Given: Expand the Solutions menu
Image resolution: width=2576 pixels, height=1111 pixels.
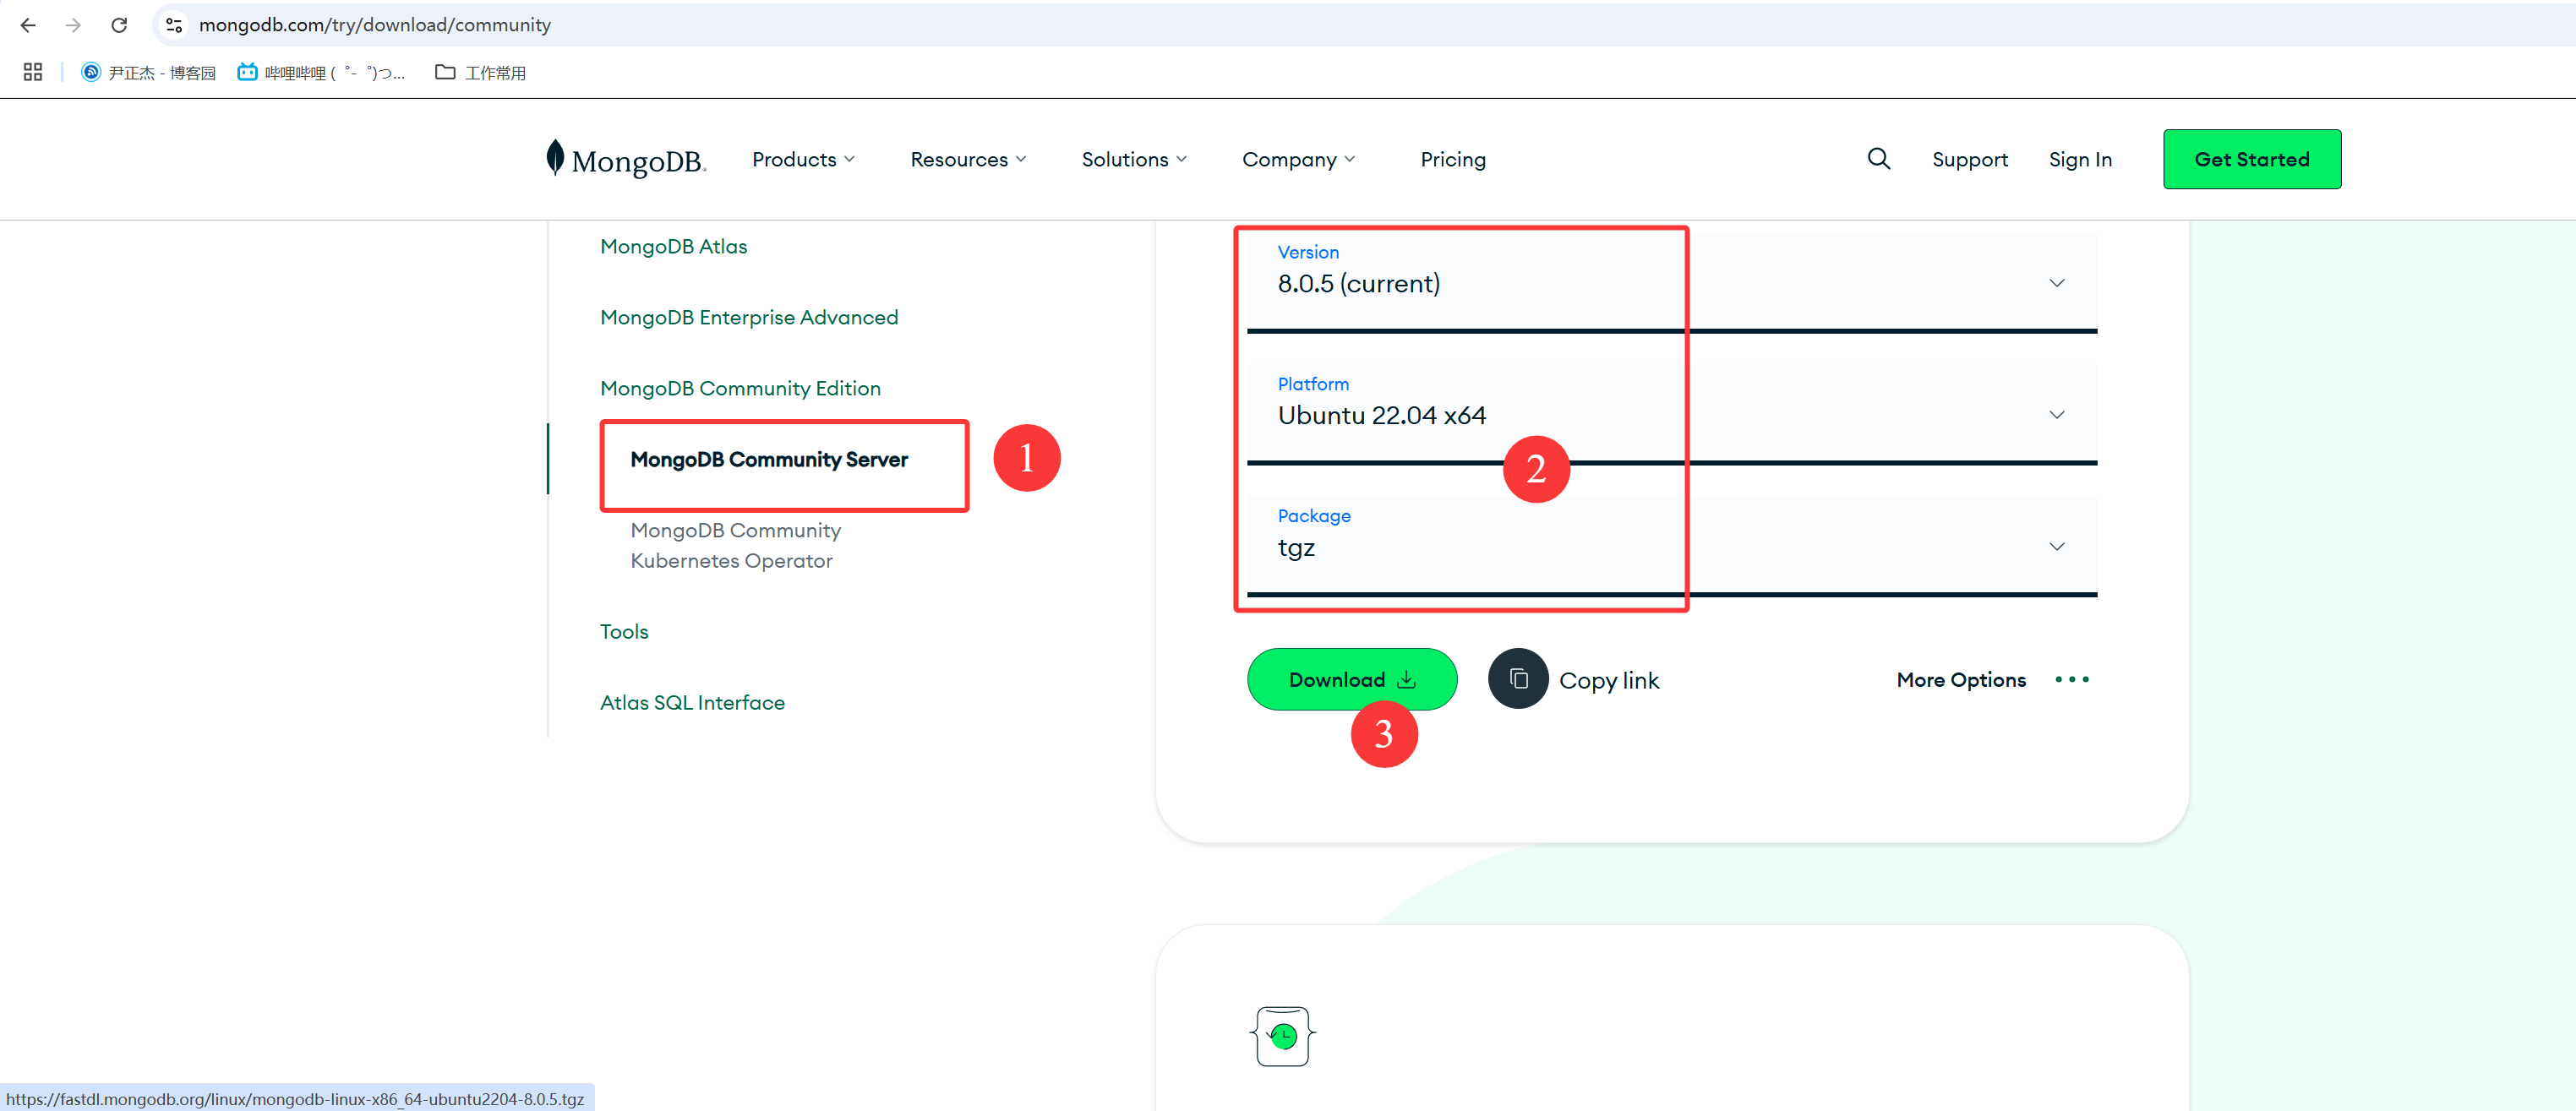Looking at the screenshot, I should pyautogui.click(x=1133, y=159).
